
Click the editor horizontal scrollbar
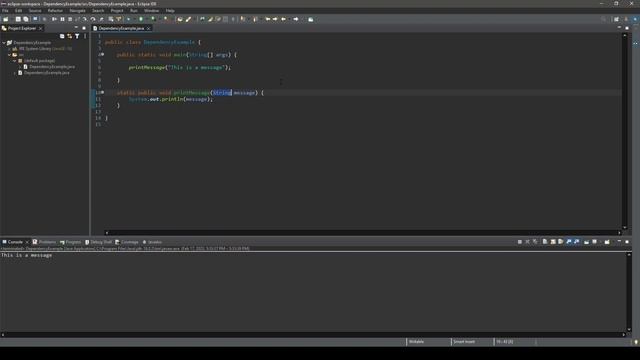point(363,233)
